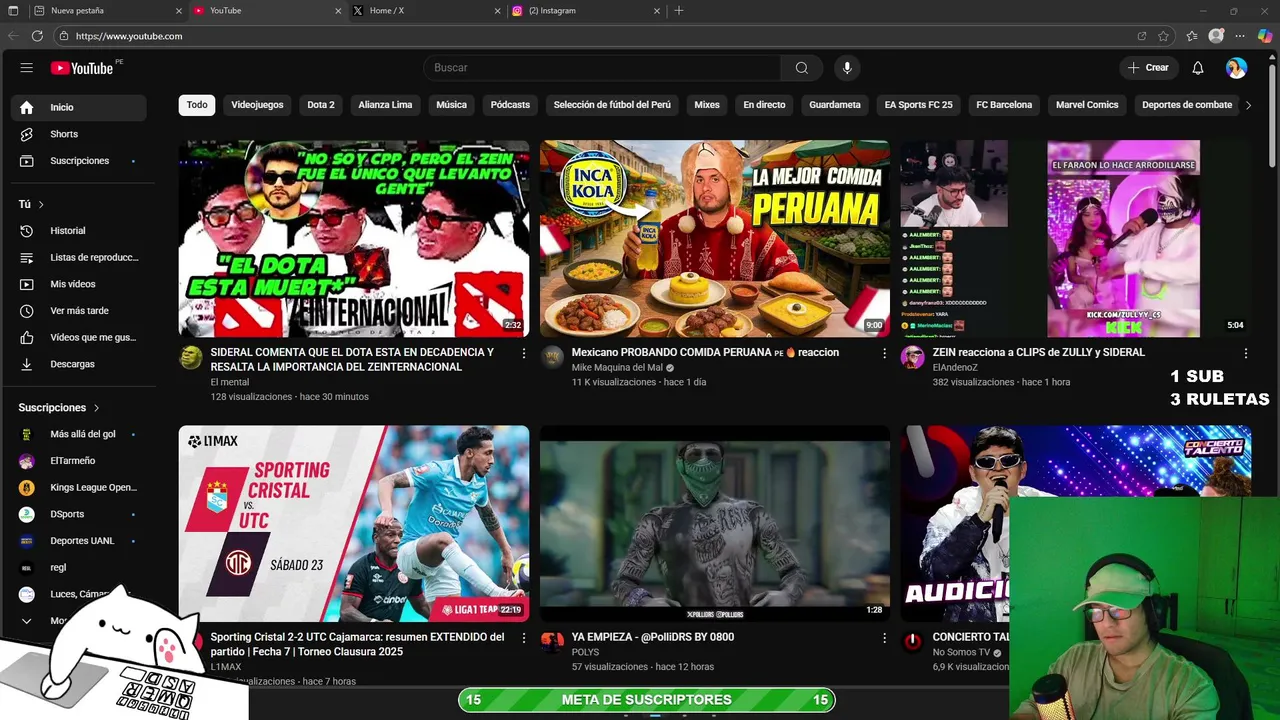
Task: Open Videos que me gustan
Action: (x=78, y=337)
